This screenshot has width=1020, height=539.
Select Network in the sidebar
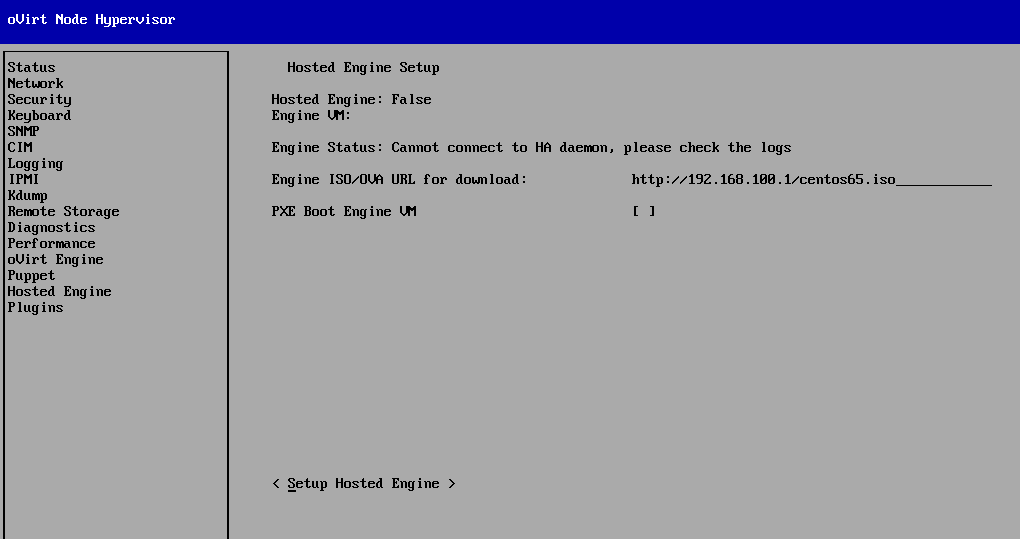[36, 83]
